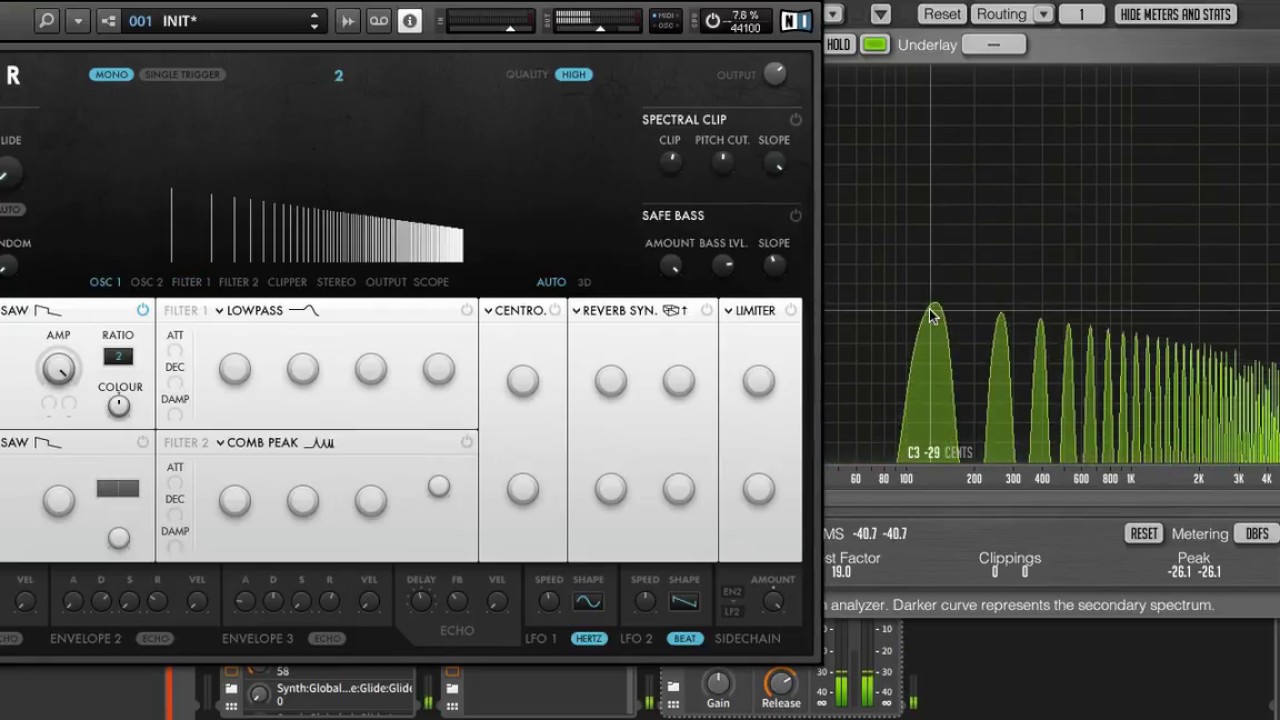Toggle LFO 2 BEAT mode
Screen dimensions: 1280x720
click(x=685, y=639)
